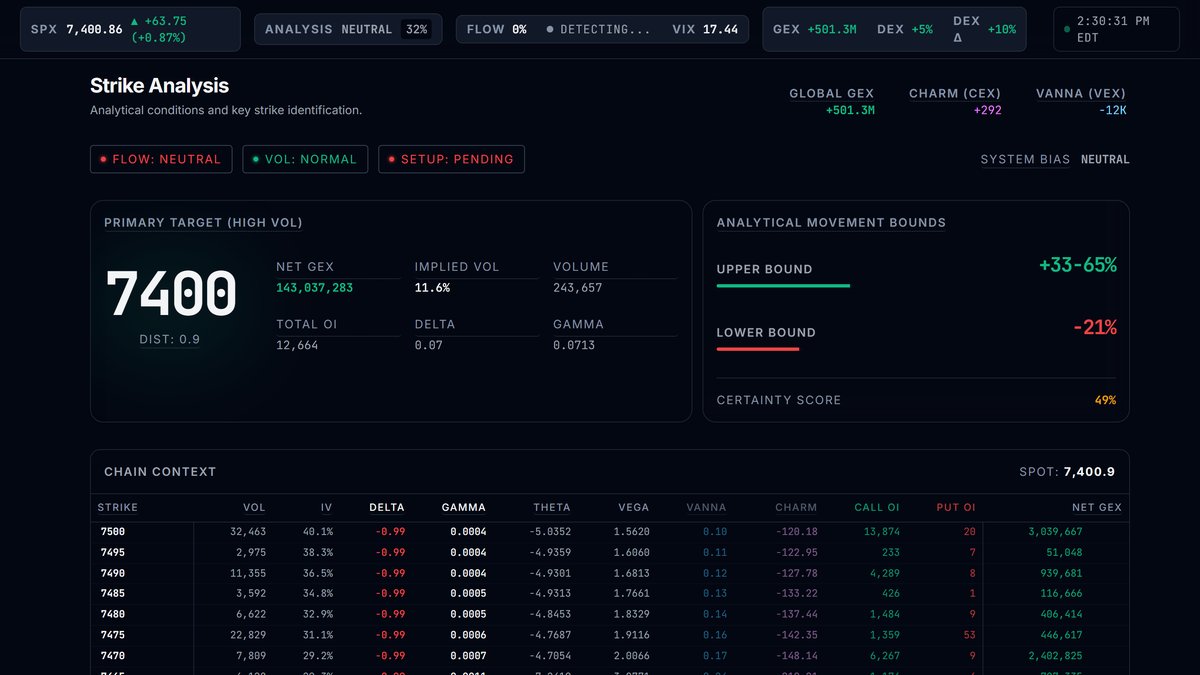Click the DEX delta +10% value

pyautogui.click(x=984, y=29)
